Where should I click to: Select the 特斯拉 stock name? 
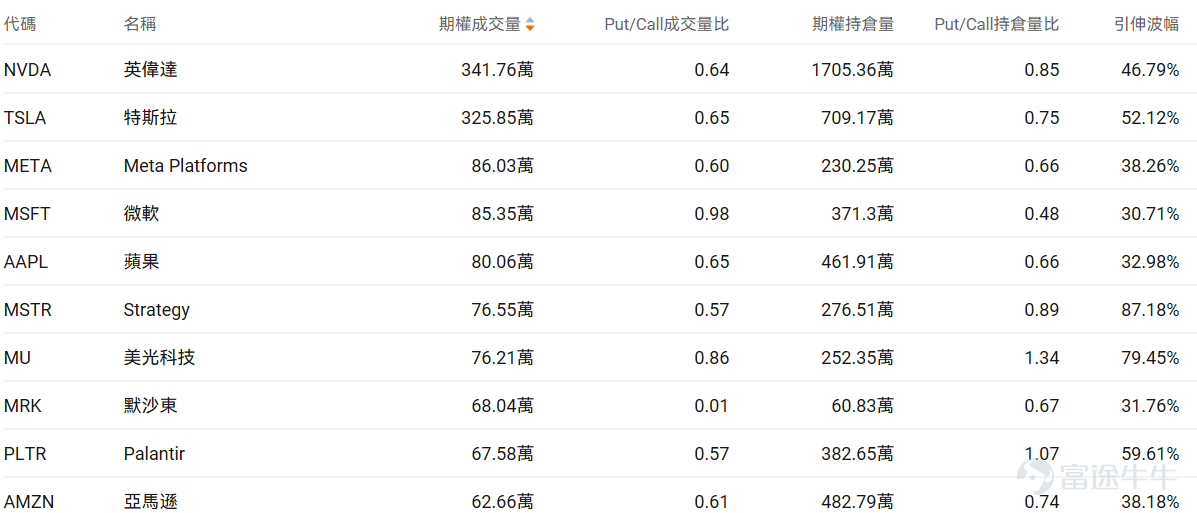pos(150,118)
